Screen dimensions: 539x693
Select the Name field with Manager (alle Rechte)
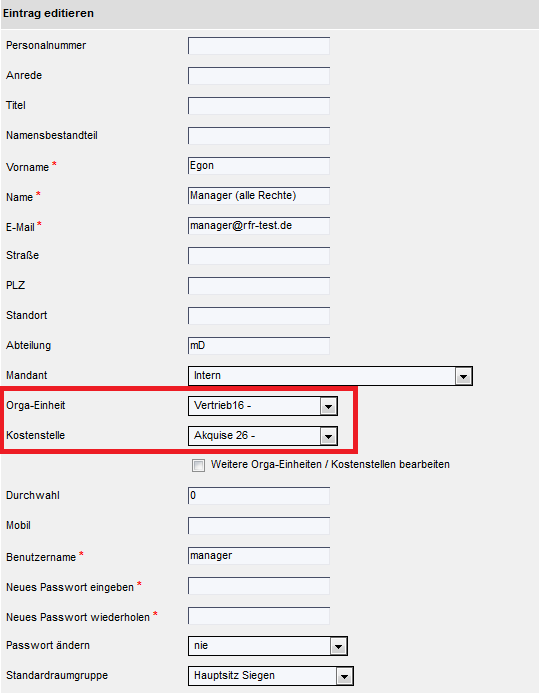[259, 196]
